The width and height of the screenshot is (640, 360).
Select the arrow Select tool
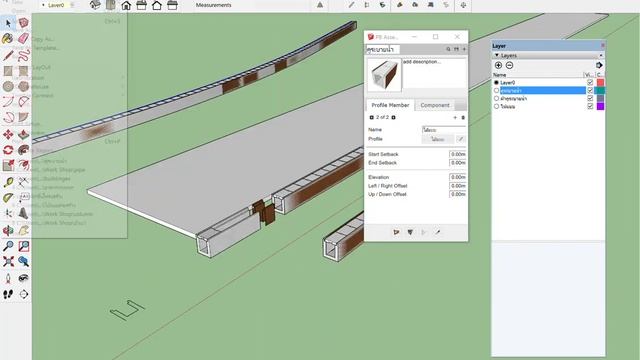pos(8,23)
